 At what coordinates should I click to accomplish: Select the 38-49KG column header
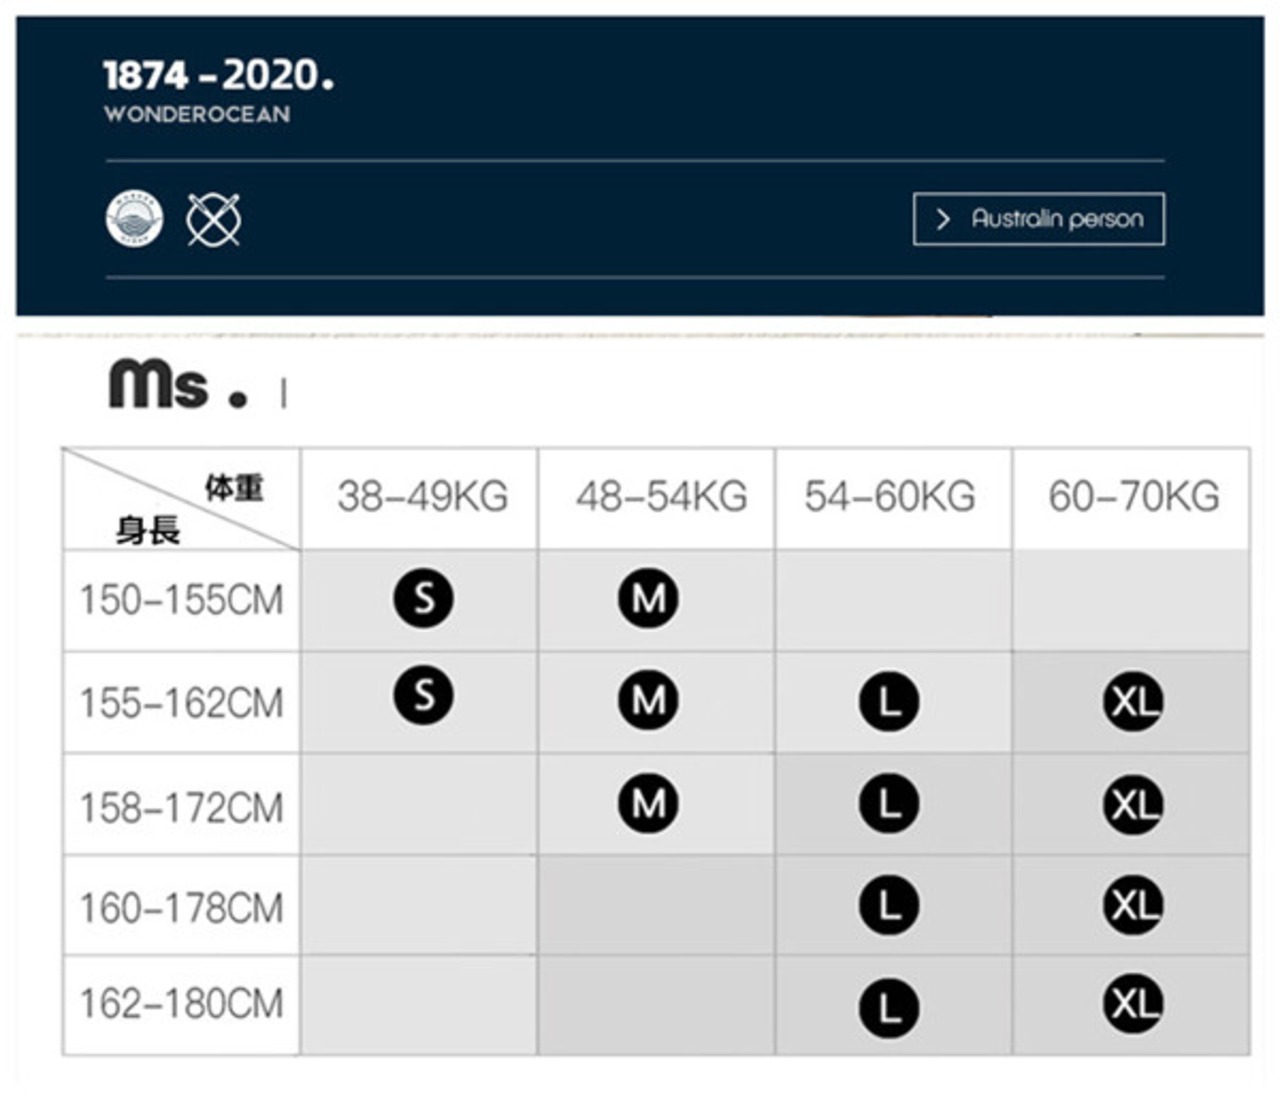pos(422,497)
